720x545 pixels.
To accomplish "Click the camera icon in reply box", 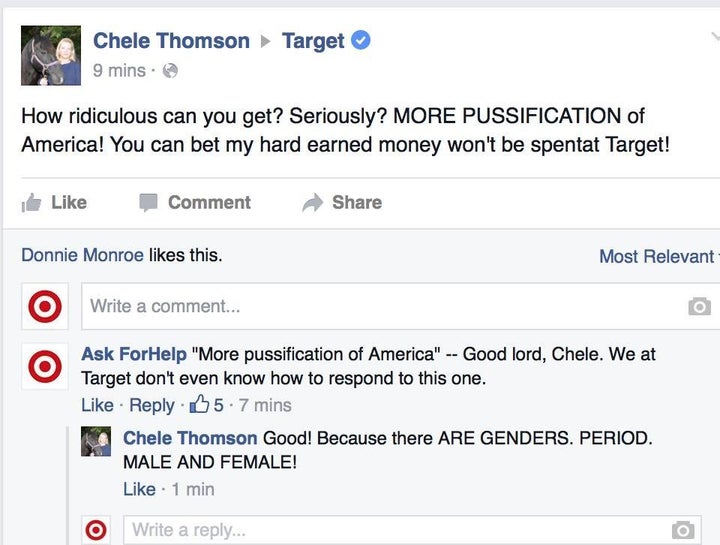I will click(683, 530).
